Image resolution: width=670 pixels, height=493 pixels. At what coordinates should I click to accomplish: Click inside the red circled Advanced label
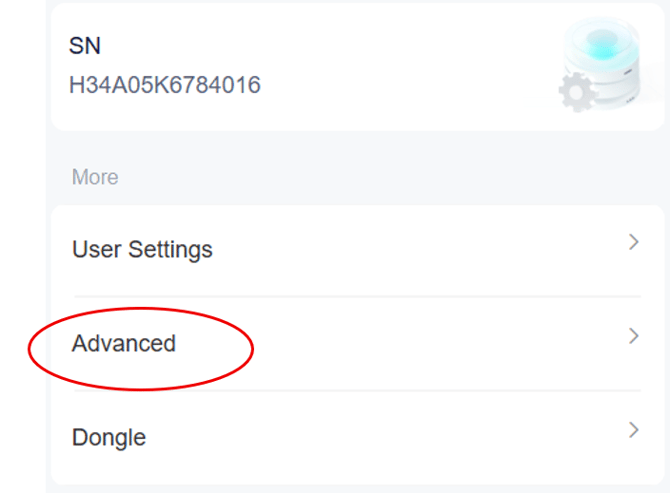pos(124,343)
